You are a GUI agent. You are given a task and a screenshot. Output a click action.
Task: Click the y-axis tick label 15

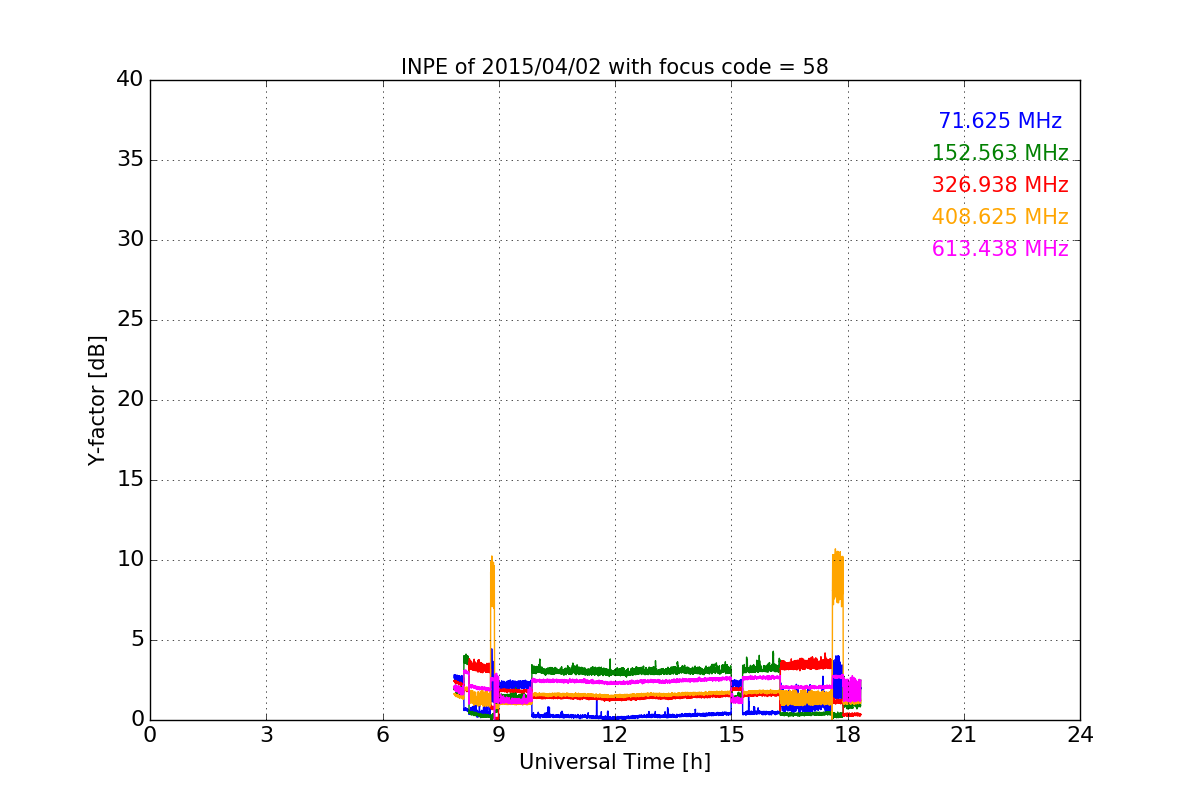click(130, 480)
